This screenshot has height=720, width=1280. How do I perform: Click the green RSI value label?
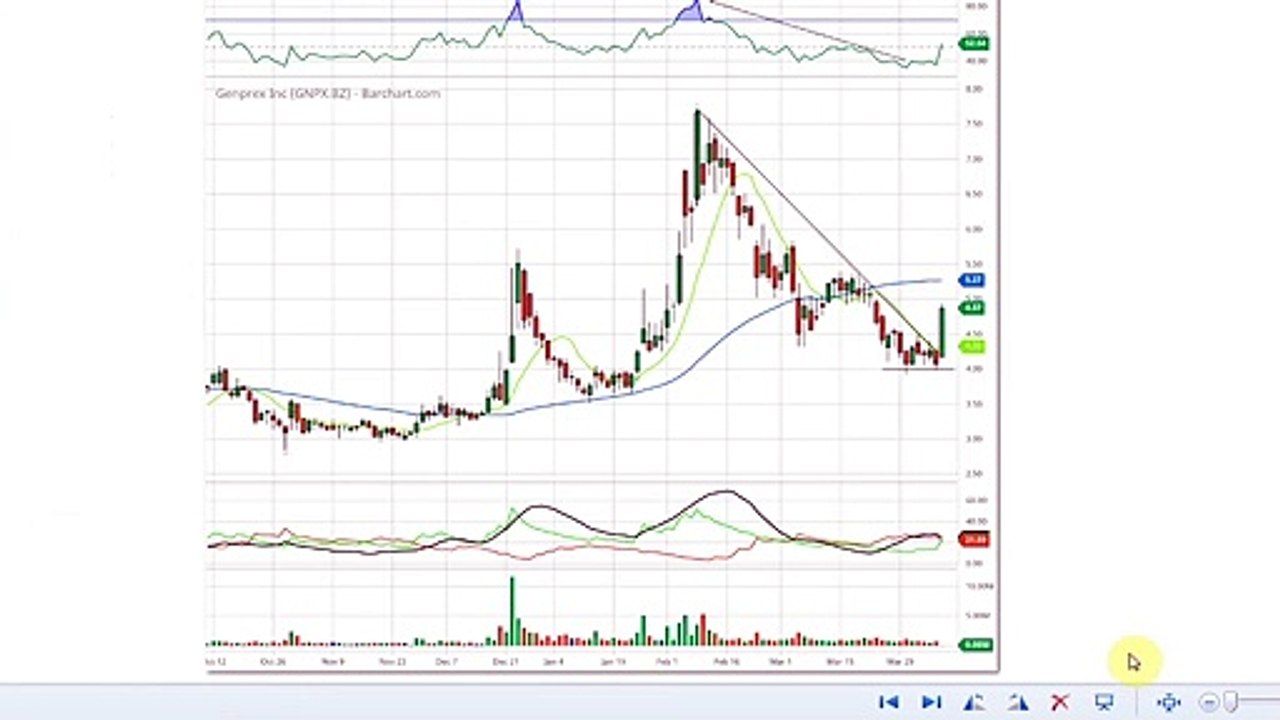[x=972, y=43]
